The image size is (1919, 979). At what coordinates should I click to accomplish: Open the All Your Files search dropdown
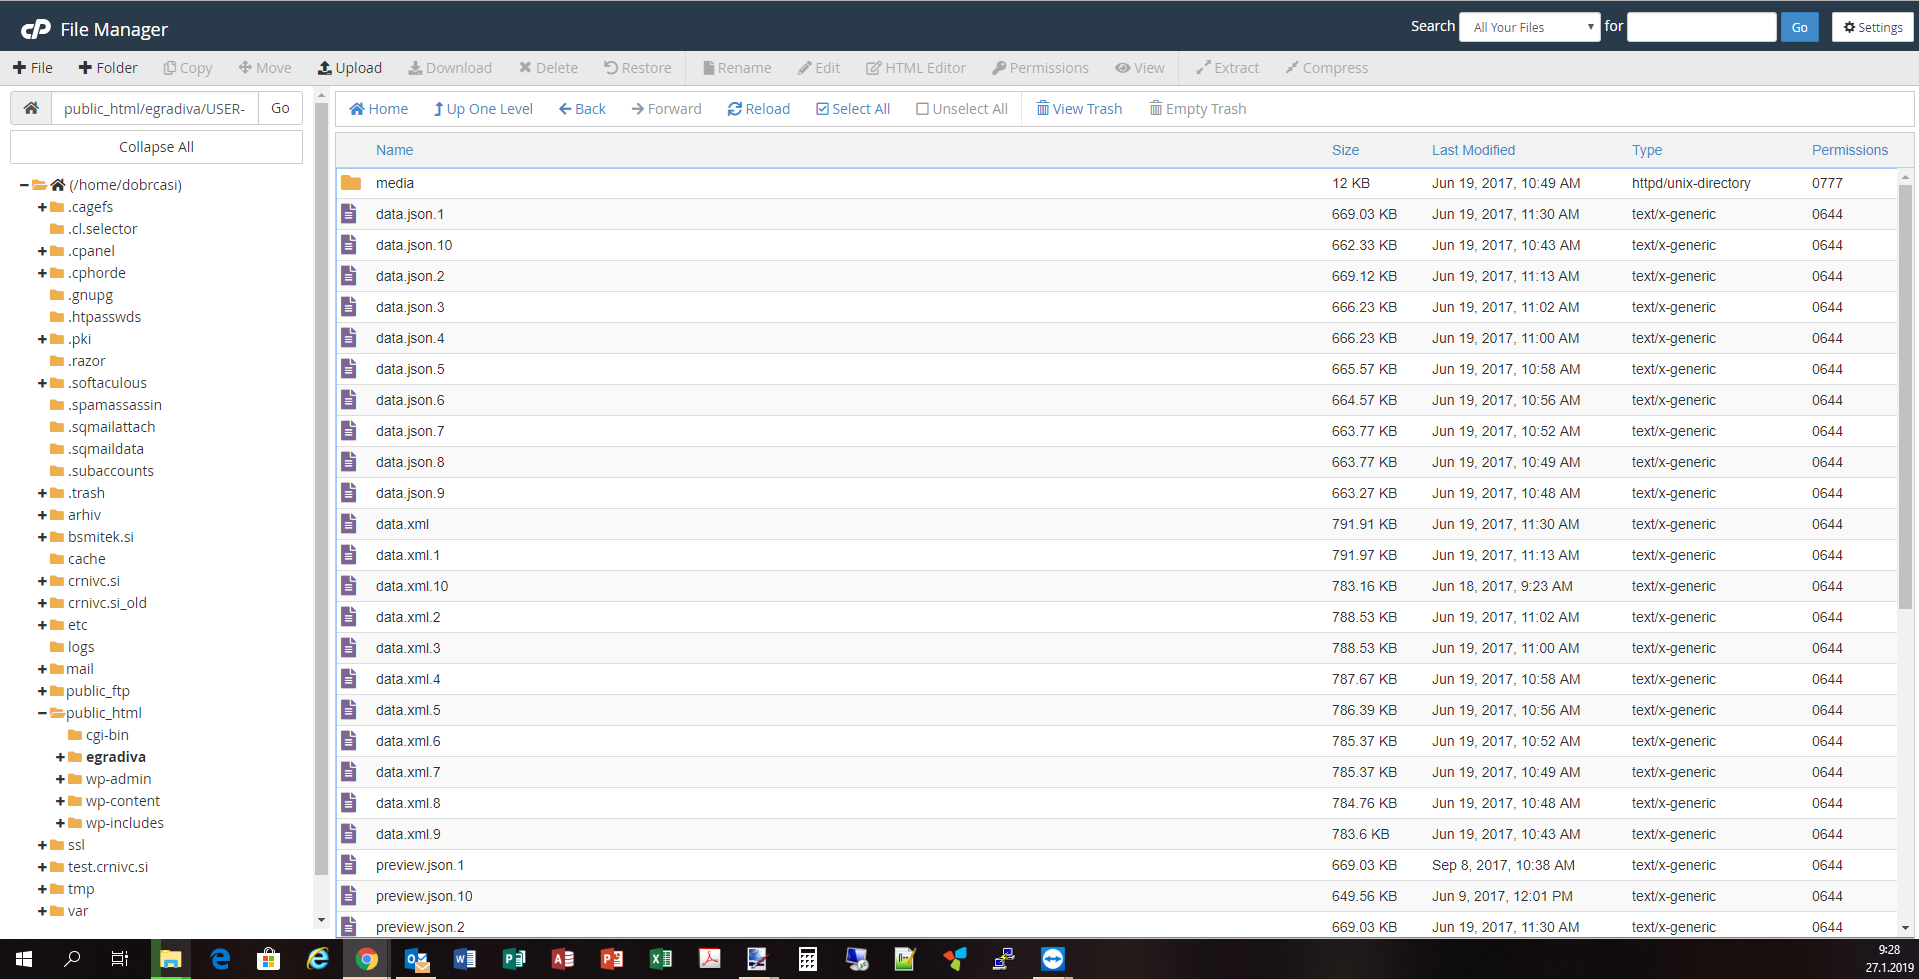coord(1530,27)
